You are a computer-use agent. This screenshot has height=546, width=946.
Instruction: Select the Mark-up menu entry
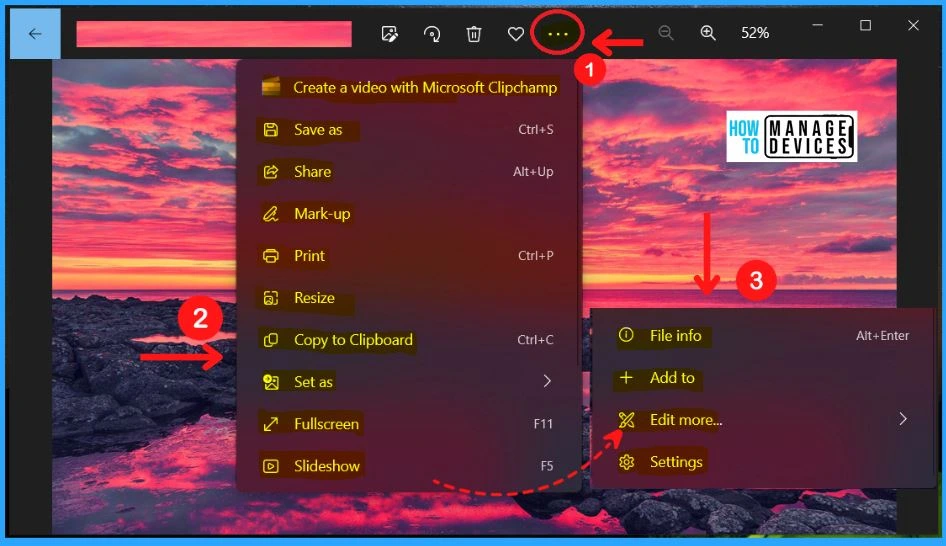coord(409,214)
